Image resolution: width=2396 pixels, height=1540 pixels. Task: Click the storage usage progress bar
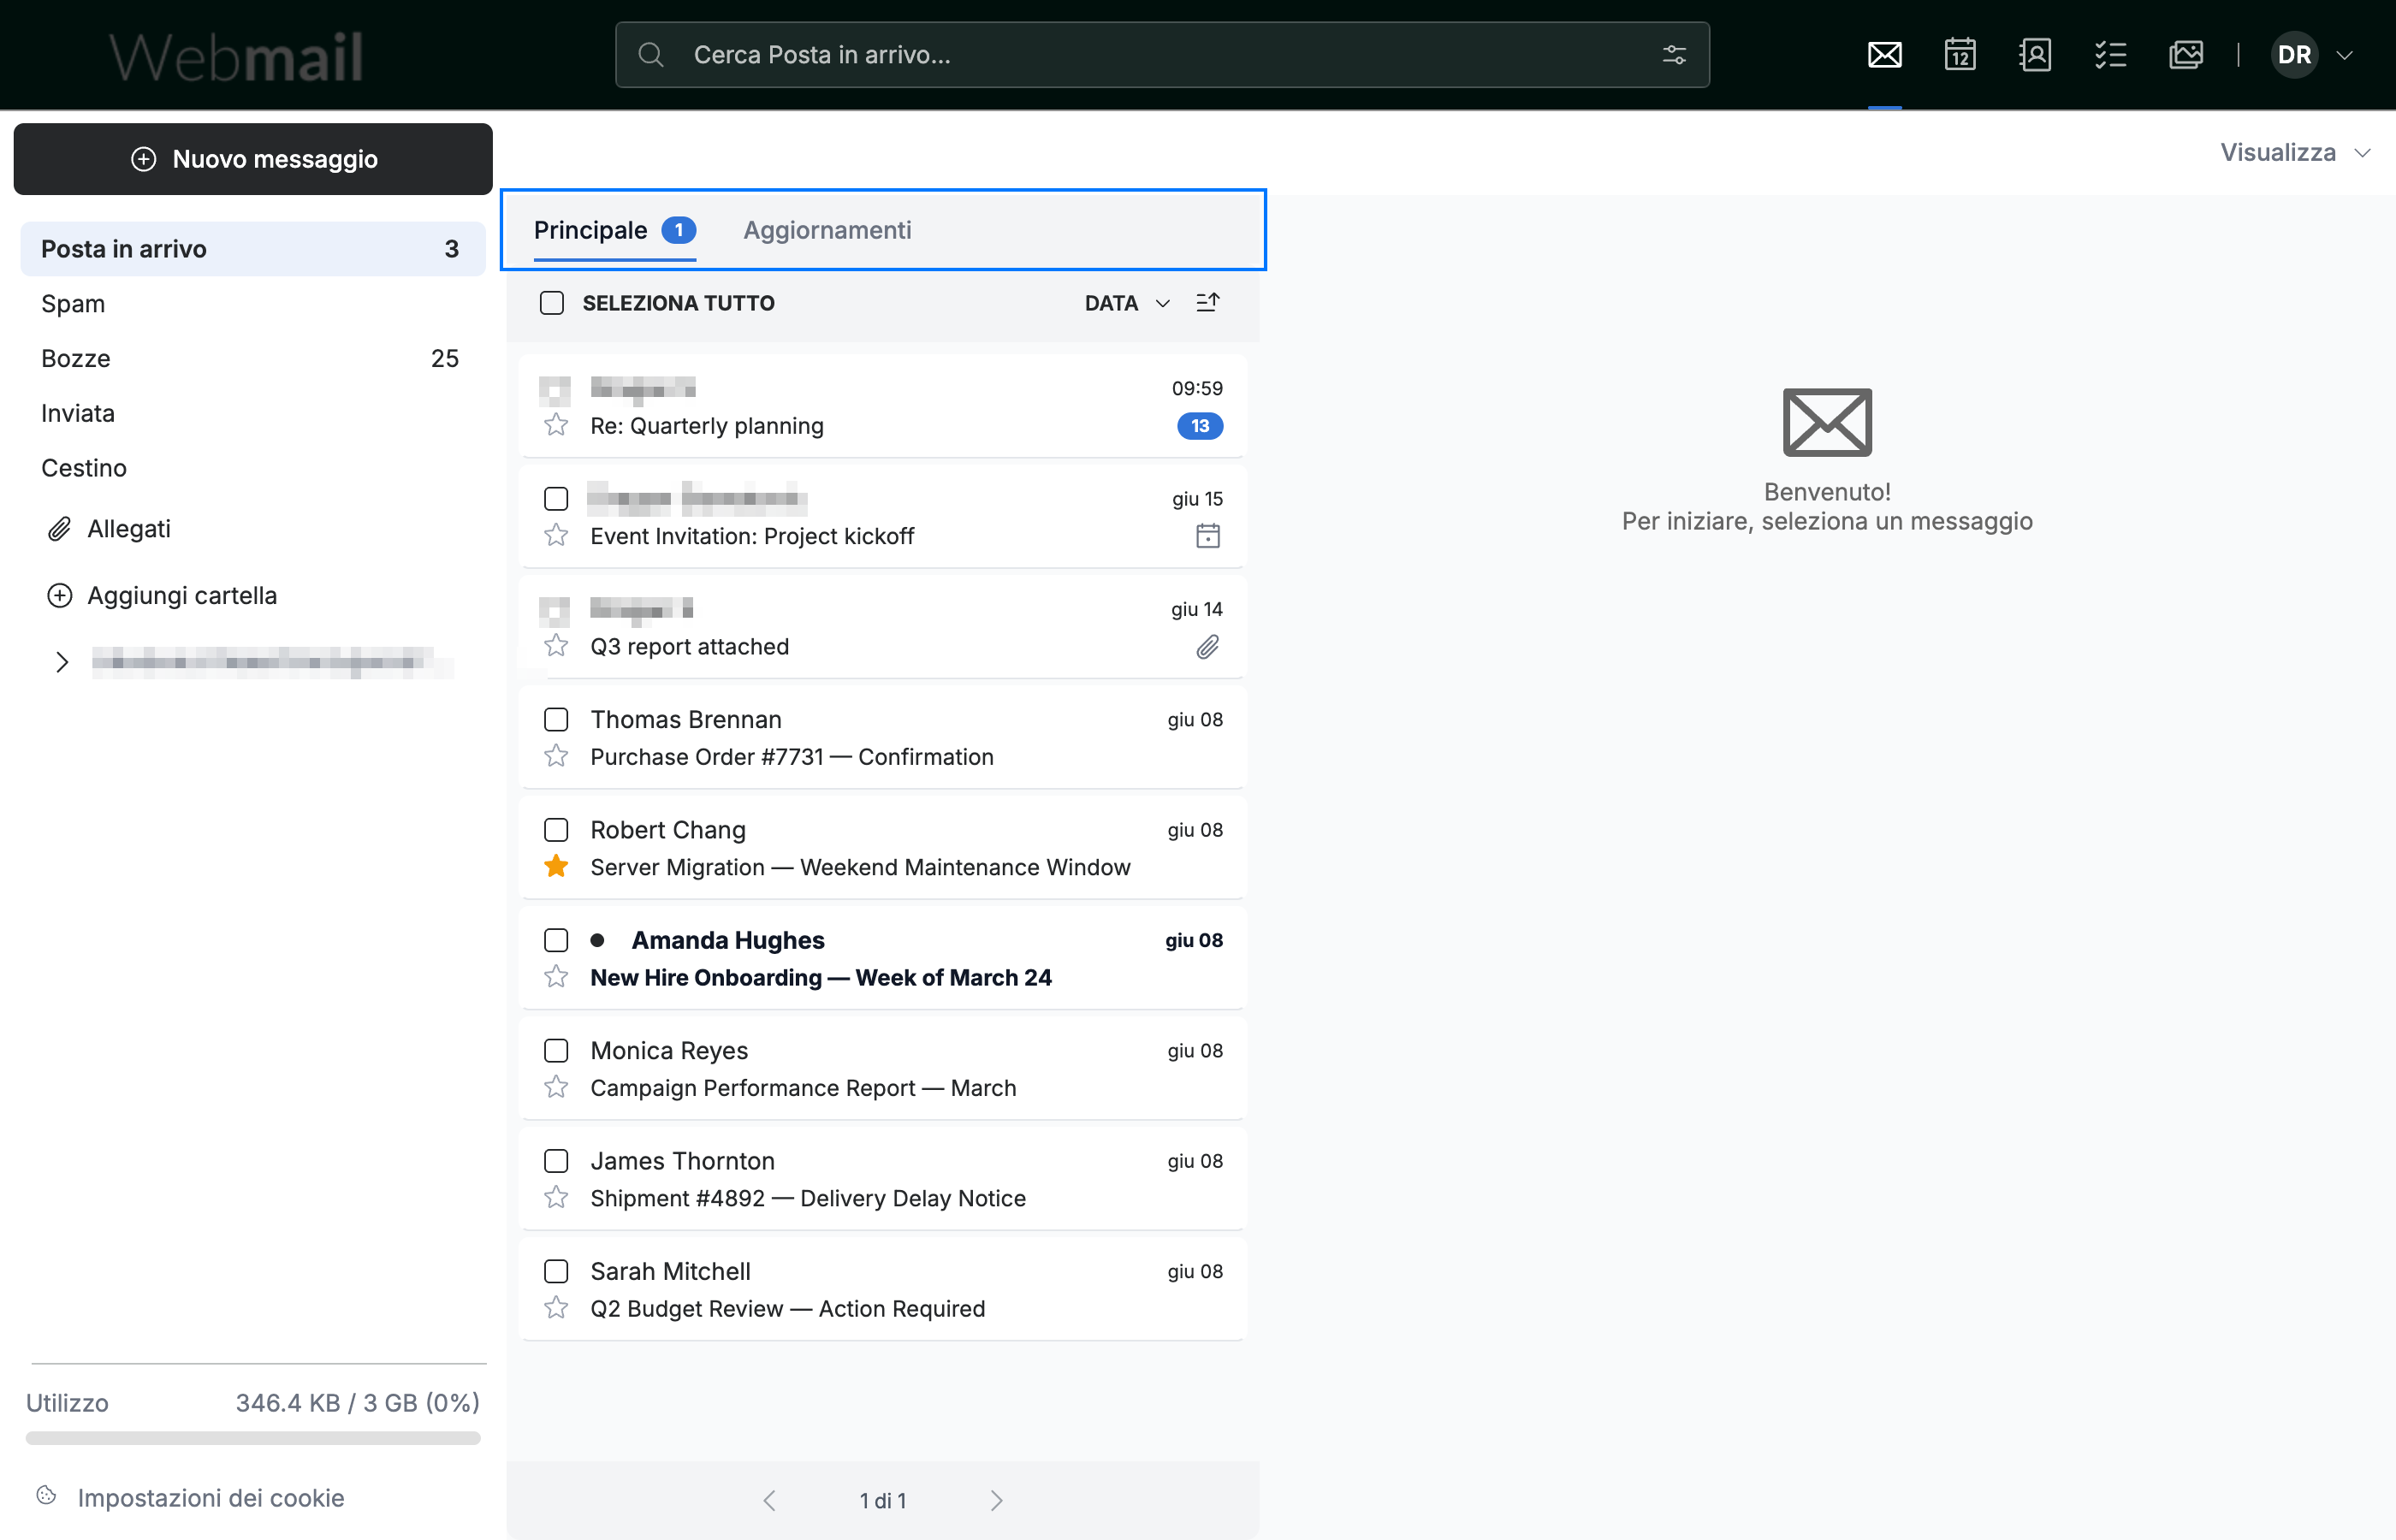click(x=253, y=1438)
